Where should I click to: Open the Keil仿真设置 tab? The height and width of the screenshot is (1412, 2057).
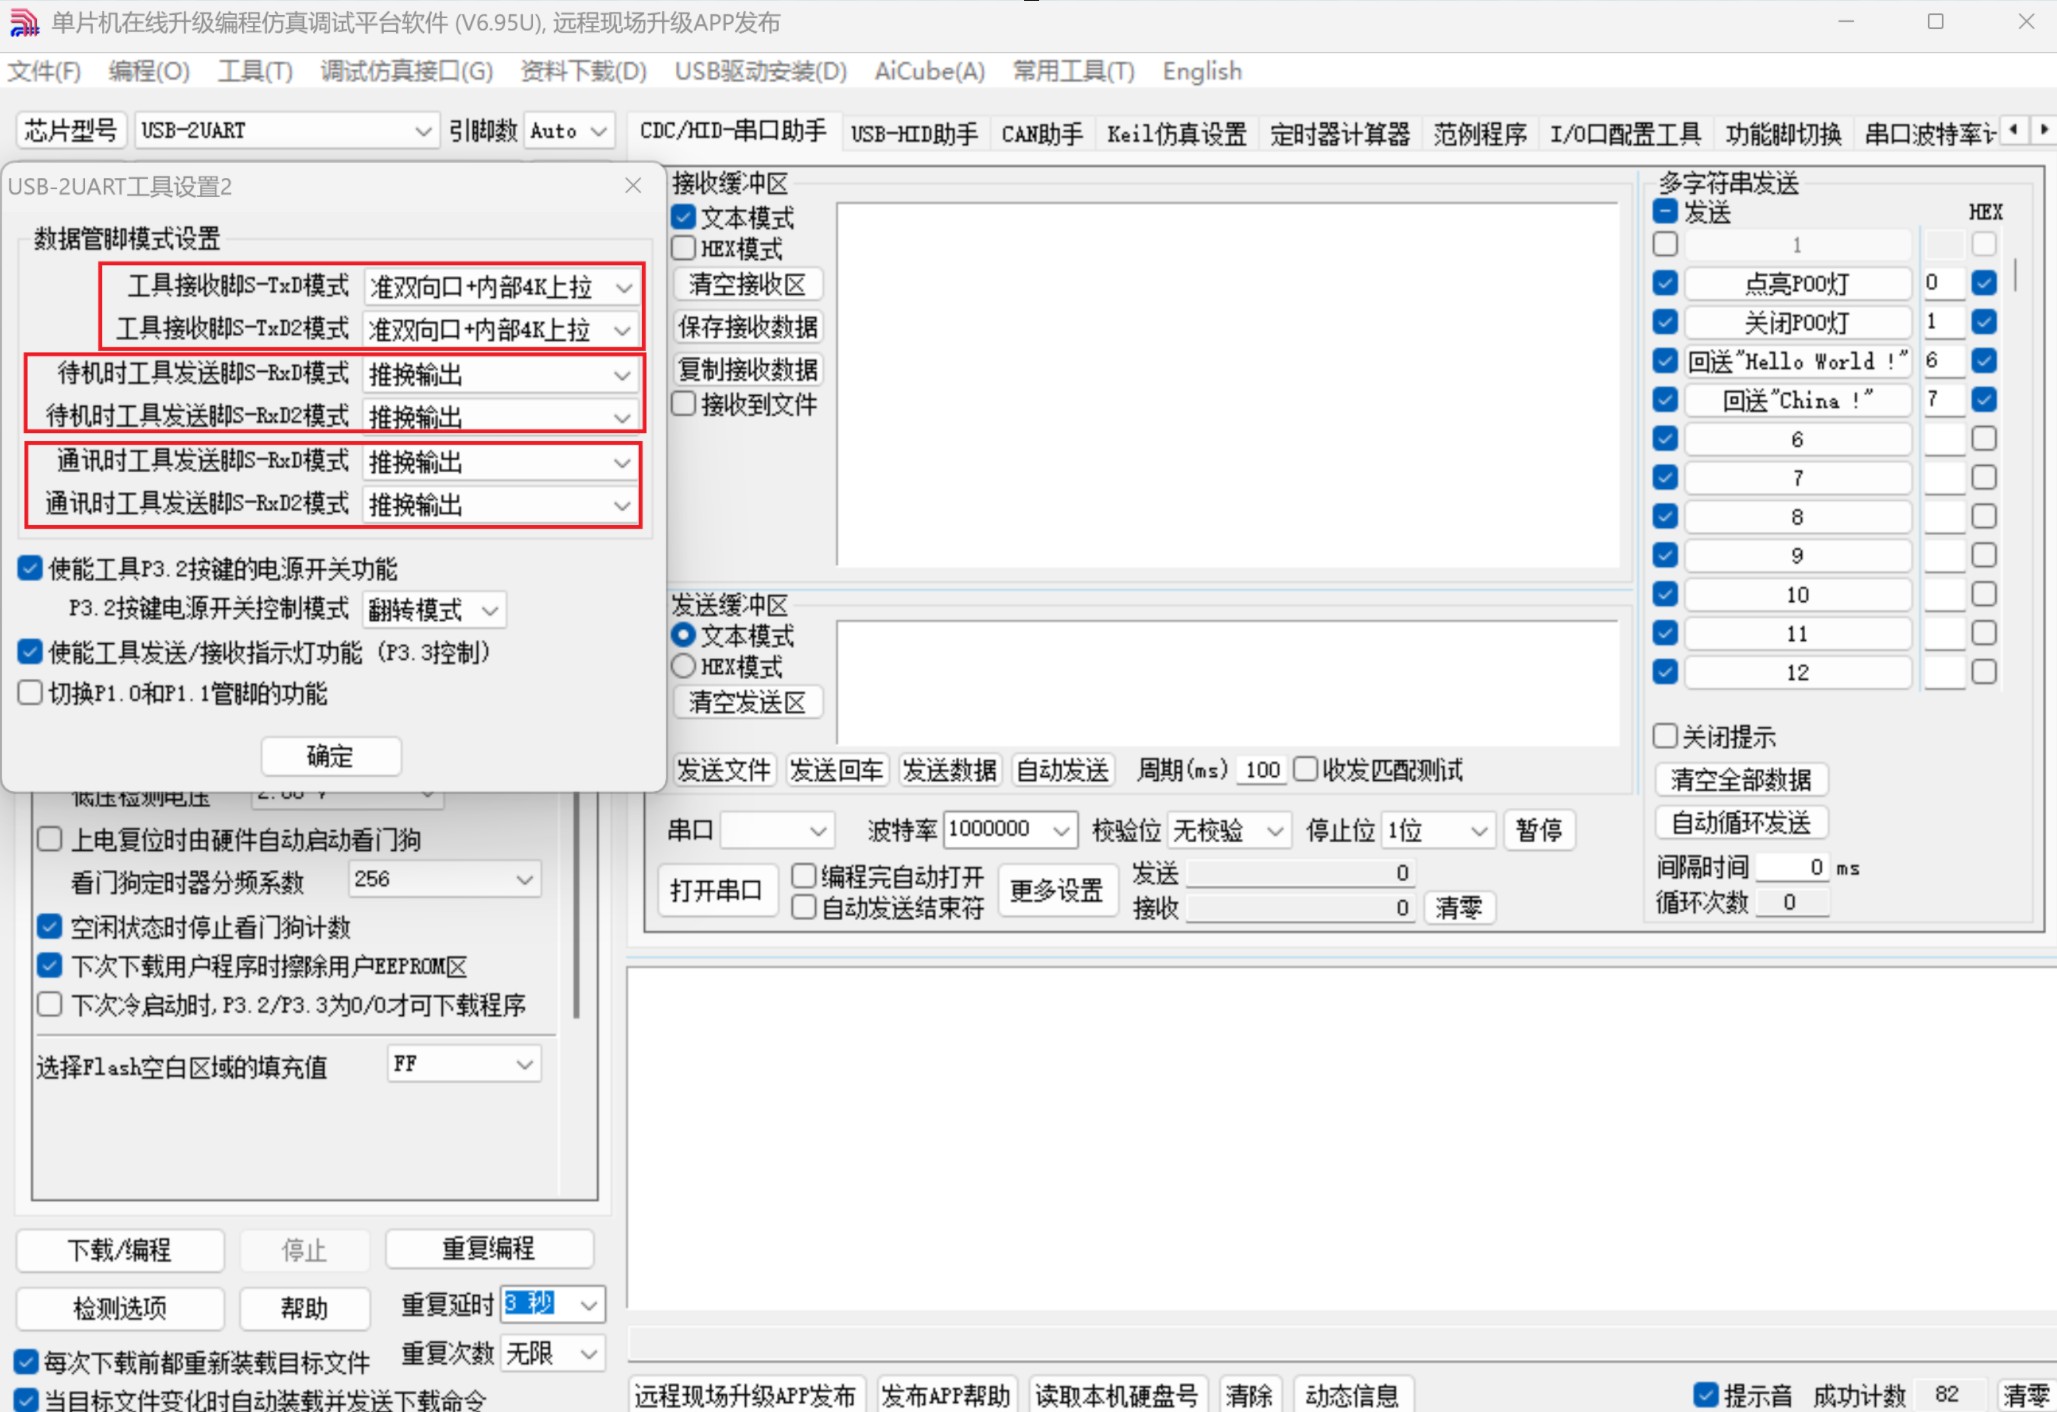click(1176, 133)
